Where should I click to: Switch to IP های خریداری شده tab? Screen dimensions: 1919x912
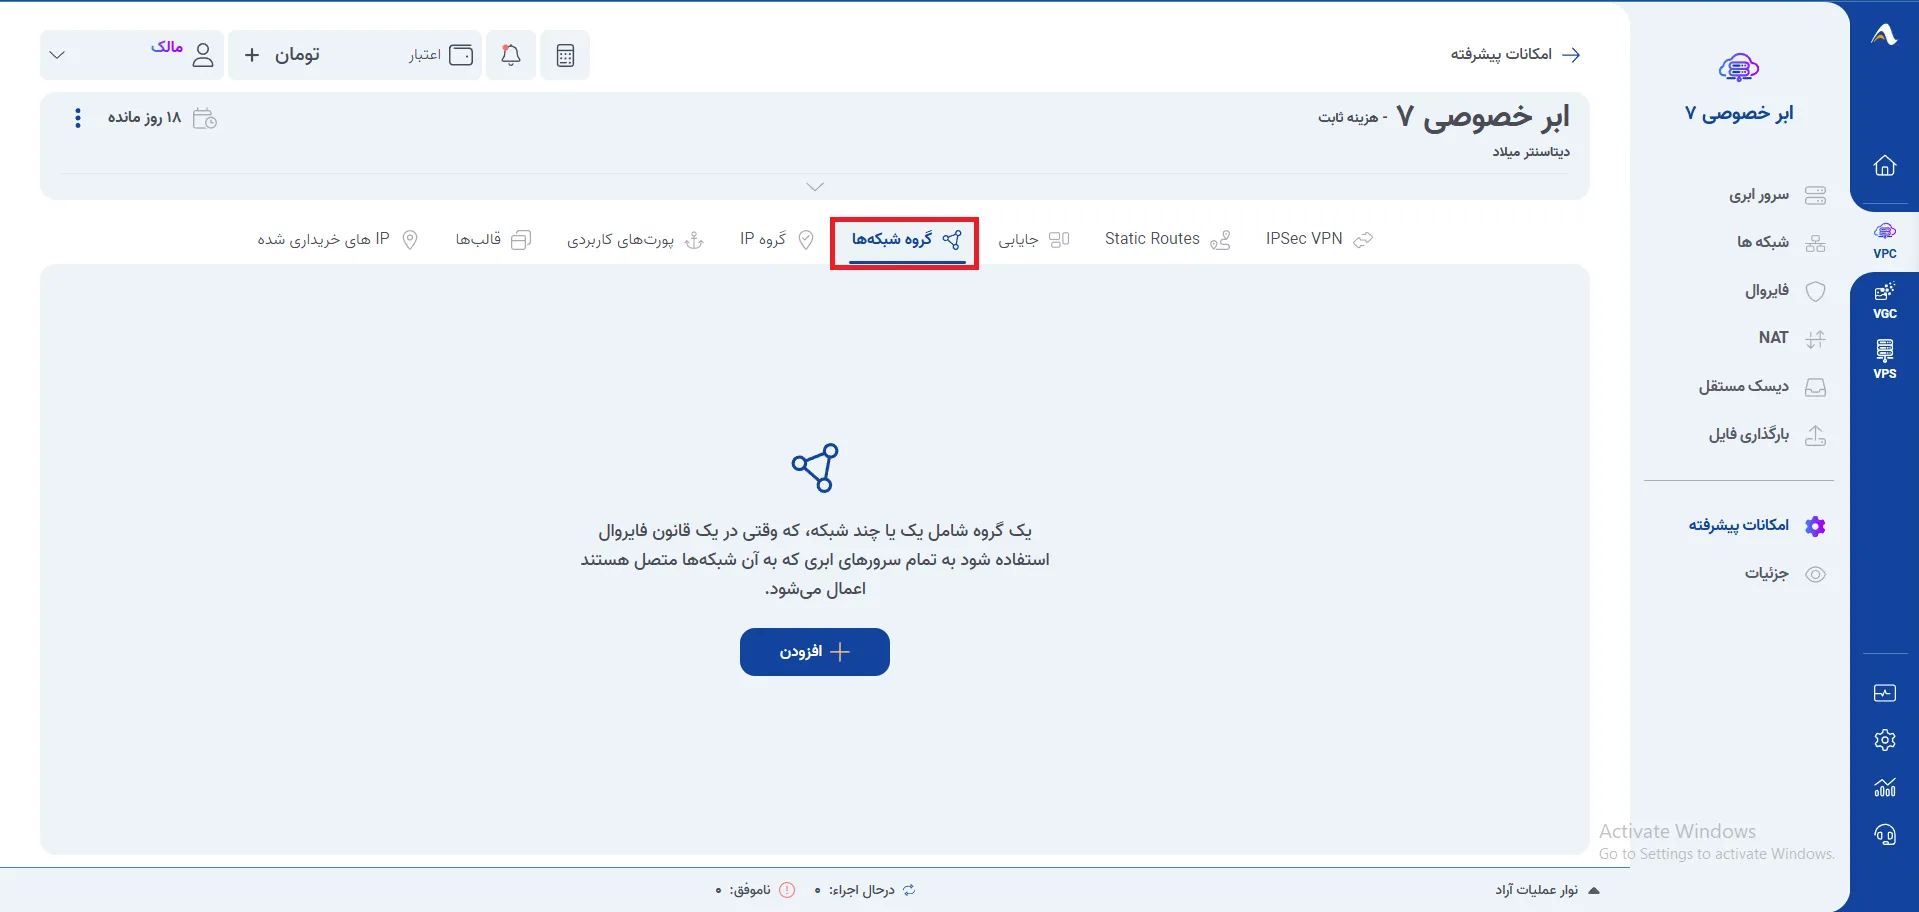337,240
